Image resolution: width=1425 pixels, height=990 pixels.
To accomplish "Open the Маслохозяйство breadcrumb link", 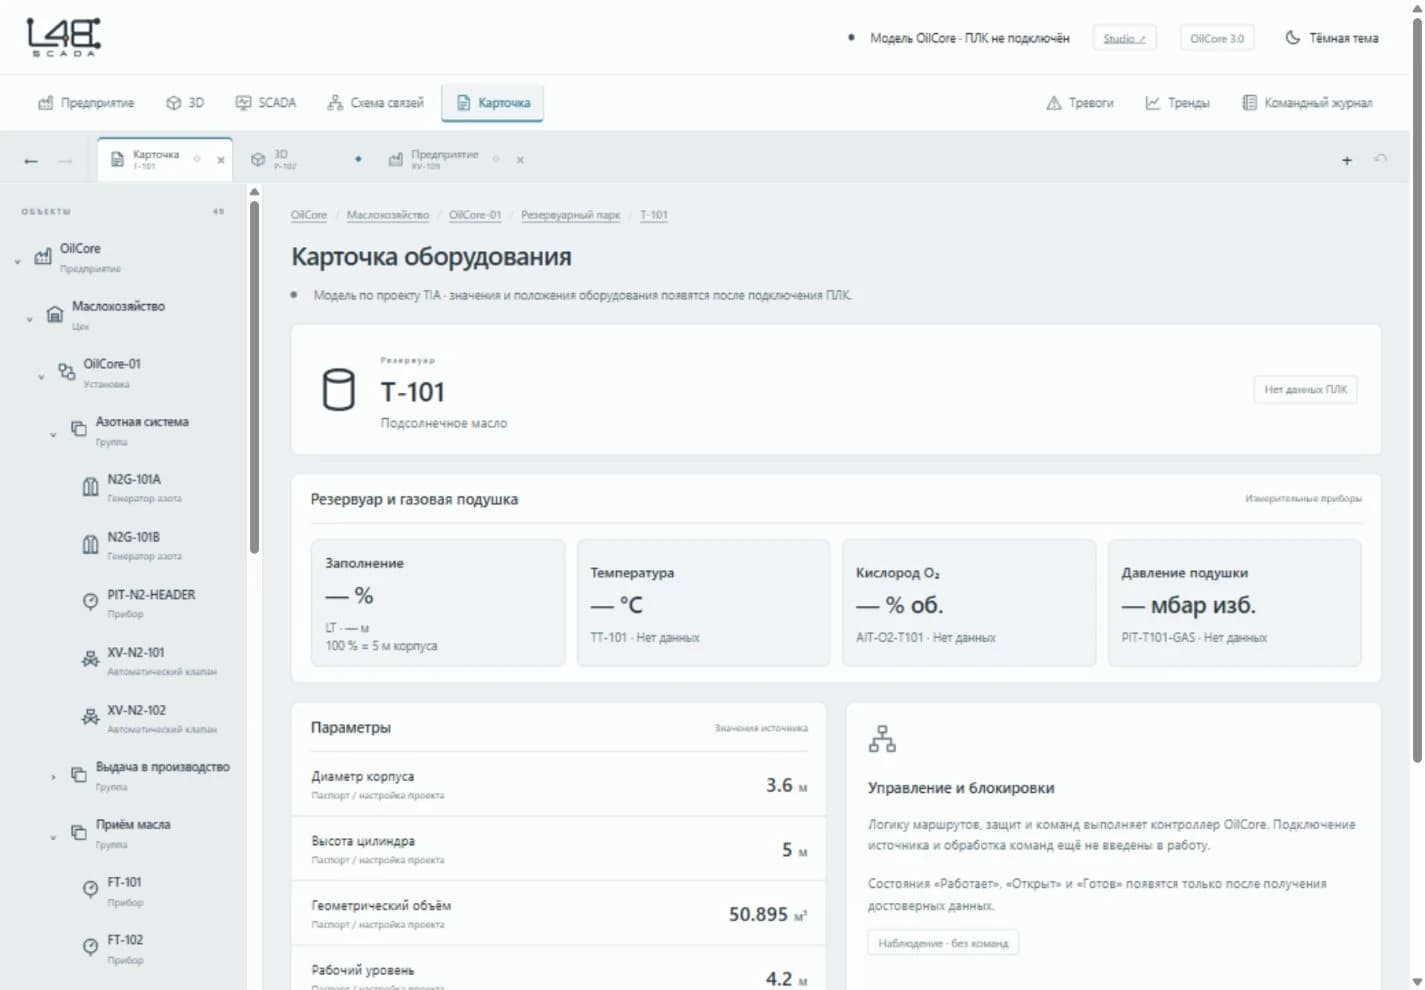I will click(x=388, y=215).
